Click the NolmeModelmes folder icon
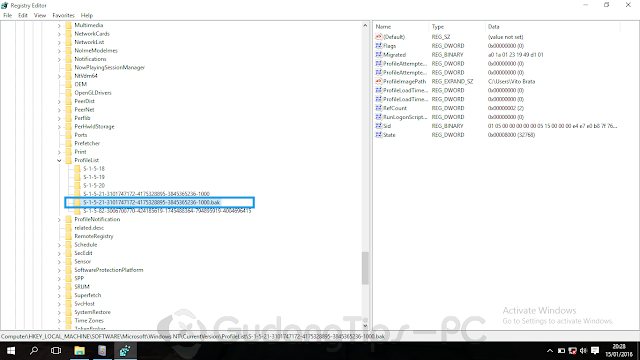Viewport: 640px width, 360px height. [69, 51]
